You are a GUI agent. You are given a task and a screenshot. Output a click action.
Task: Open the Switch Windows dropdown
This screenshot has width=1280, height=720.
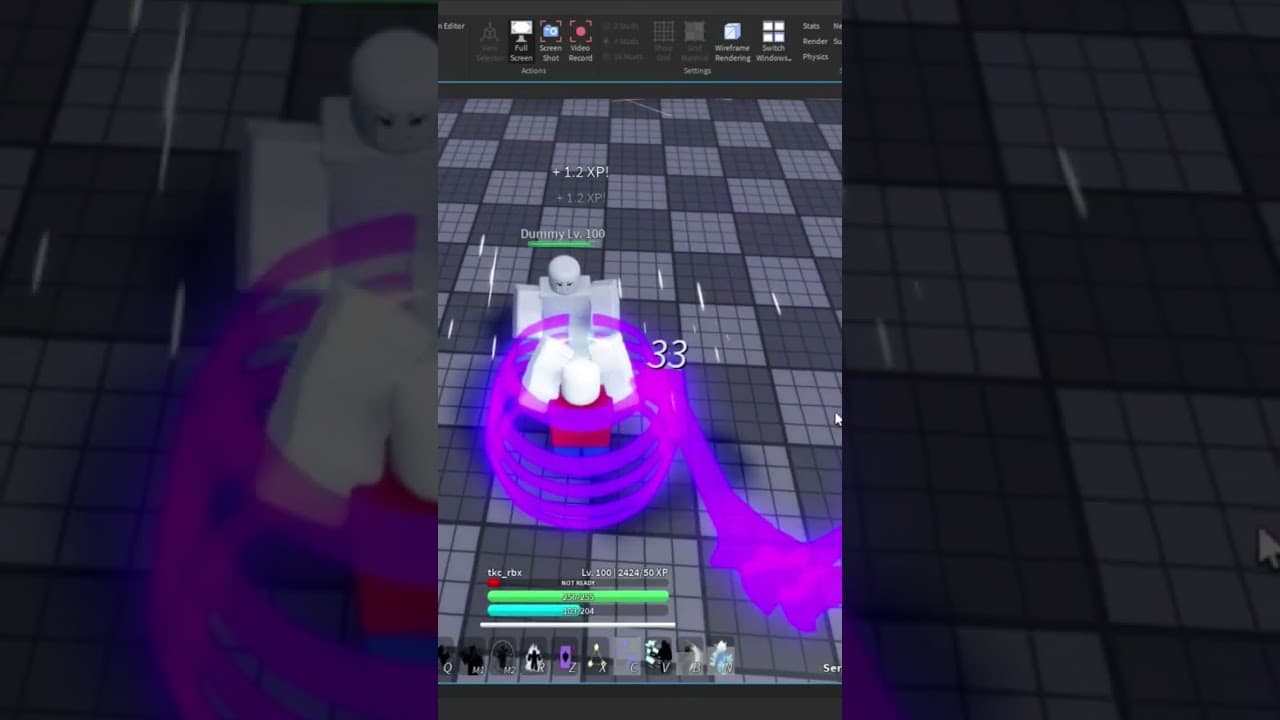click(x=773, y=42)
